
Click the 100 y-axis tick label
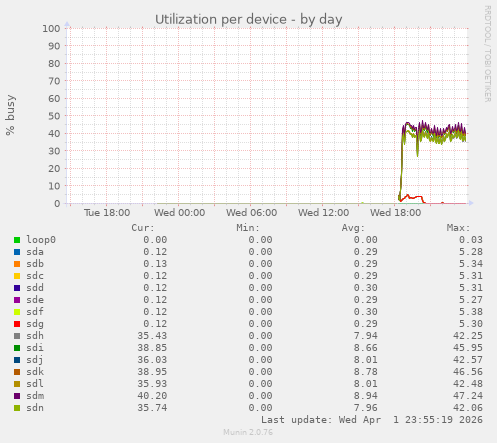51,29
